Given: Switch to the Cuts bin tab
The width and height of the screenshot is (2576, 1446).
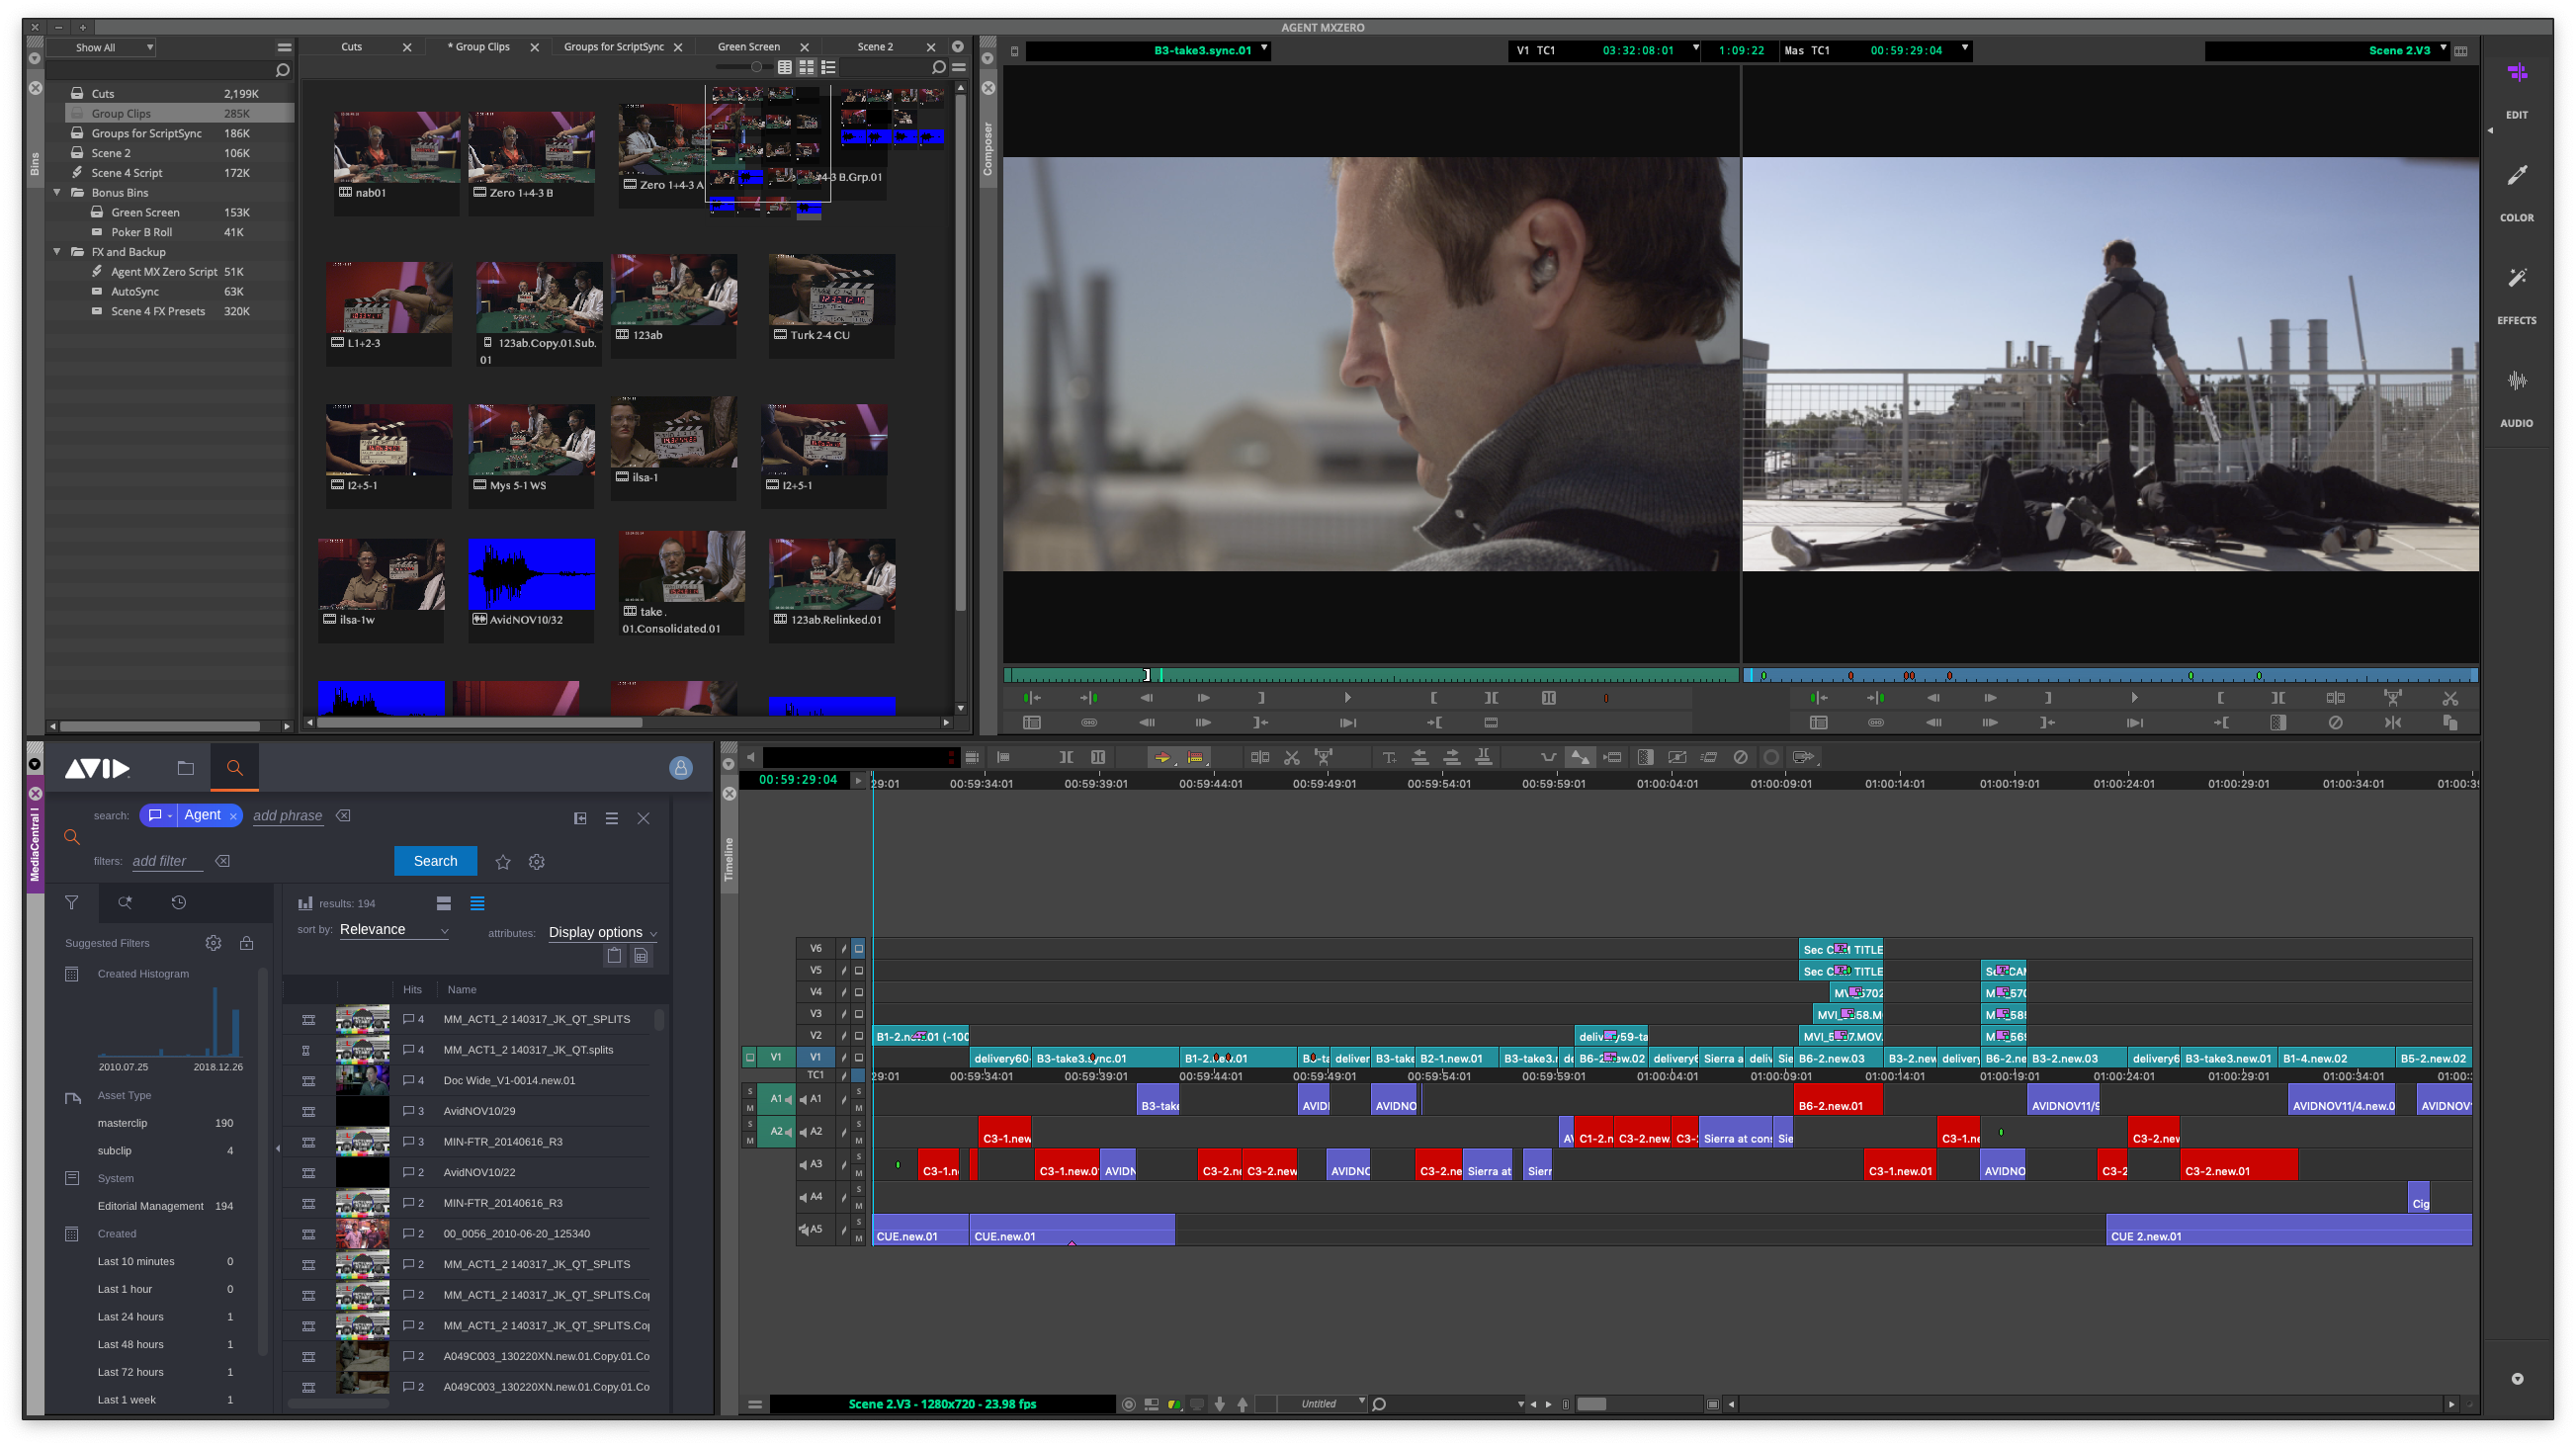Looking at the screenshot, I should [352, 47].
